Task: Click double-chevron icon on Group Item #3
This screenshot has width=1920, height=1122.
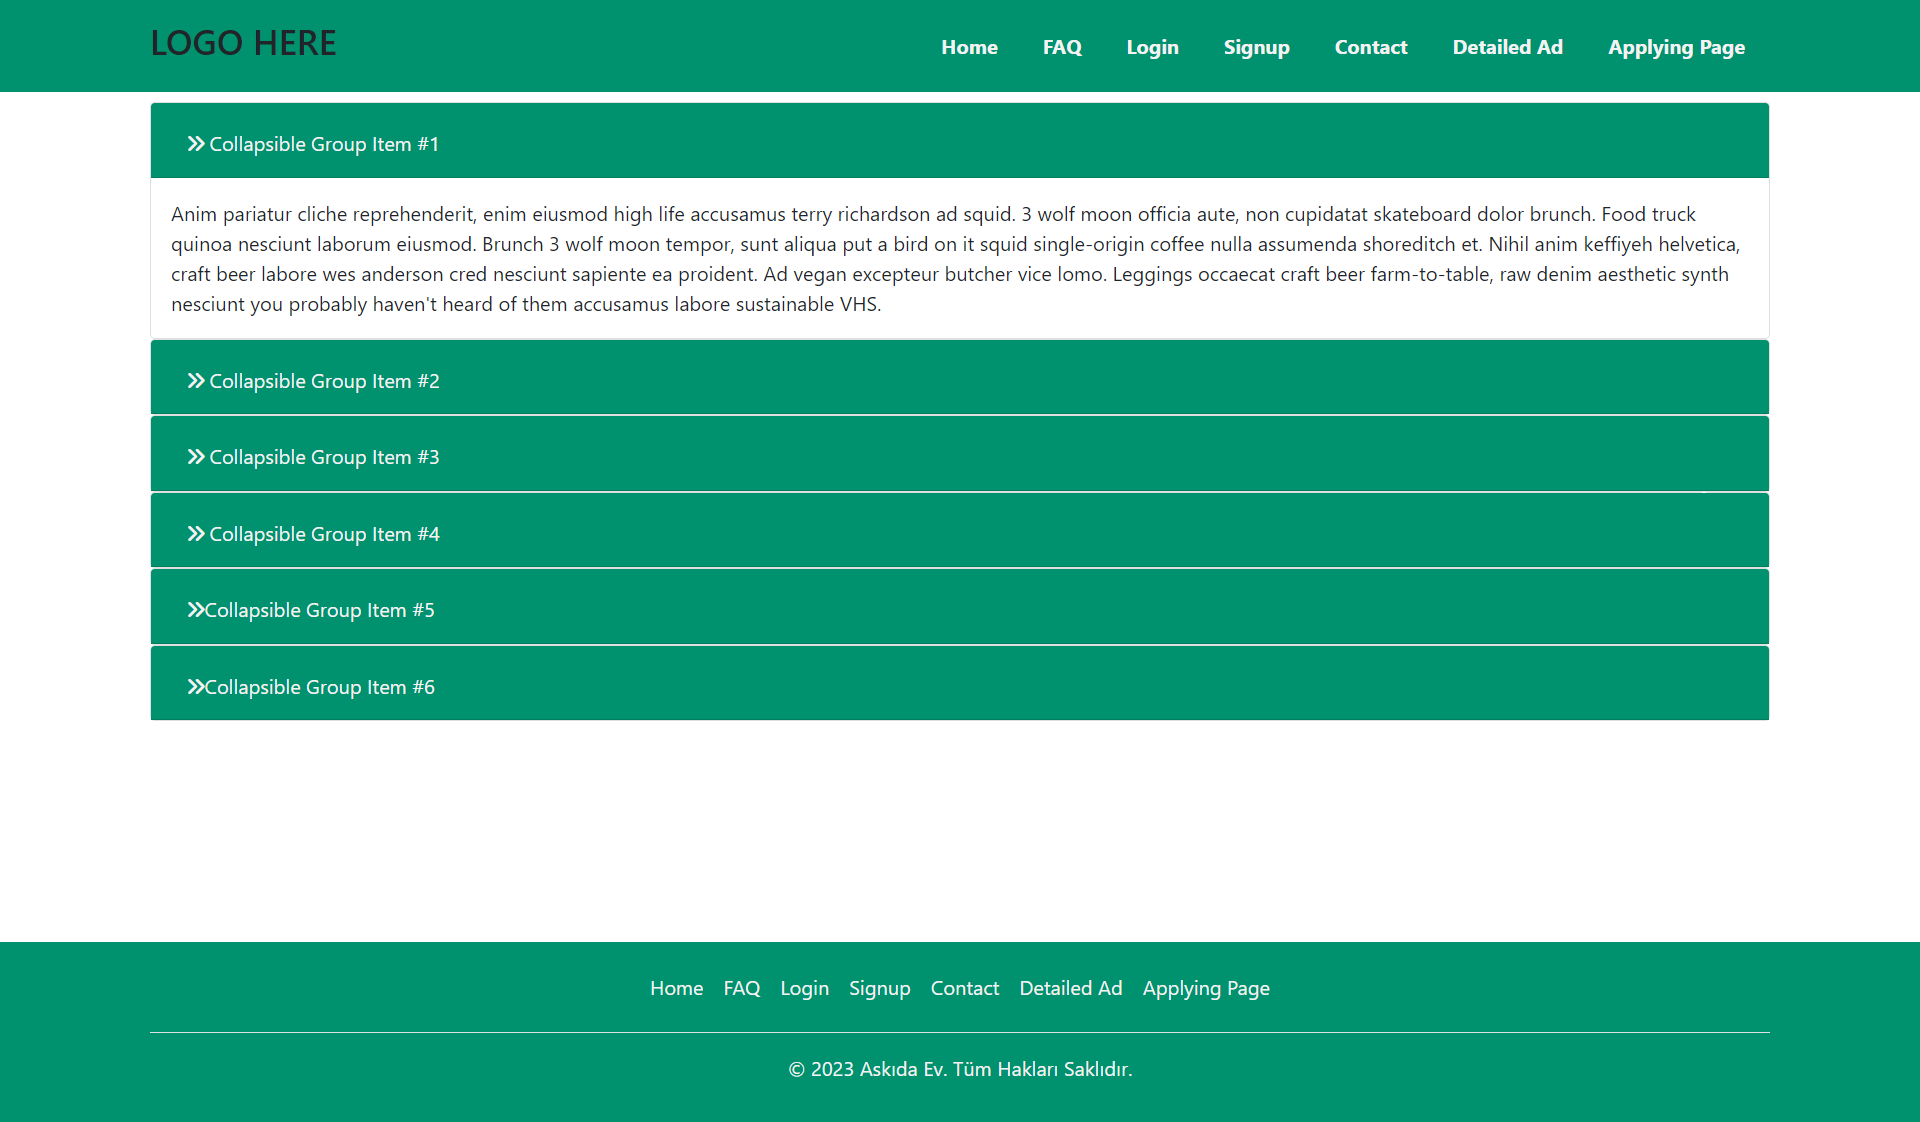Action: click(x=196, y=457)
